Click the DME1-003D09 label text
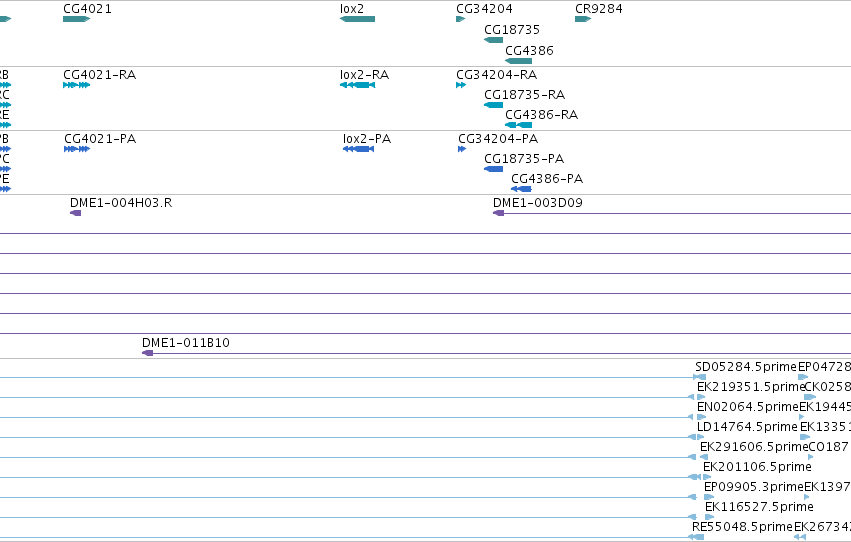 [538, 202]
